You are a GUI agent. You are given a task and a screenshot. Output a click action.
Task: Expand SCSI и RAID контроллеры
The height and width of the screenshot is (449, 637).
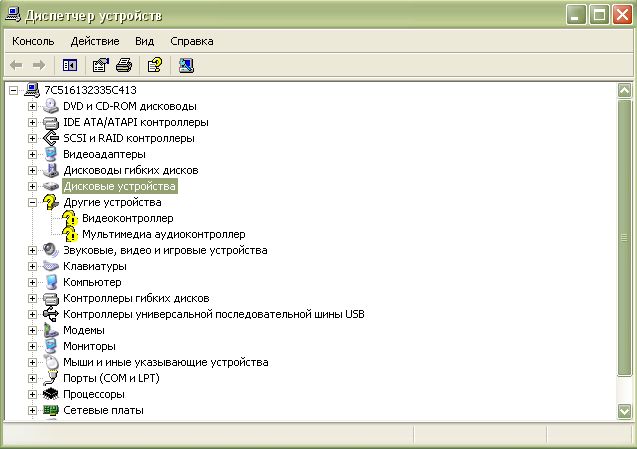[32, 139]
